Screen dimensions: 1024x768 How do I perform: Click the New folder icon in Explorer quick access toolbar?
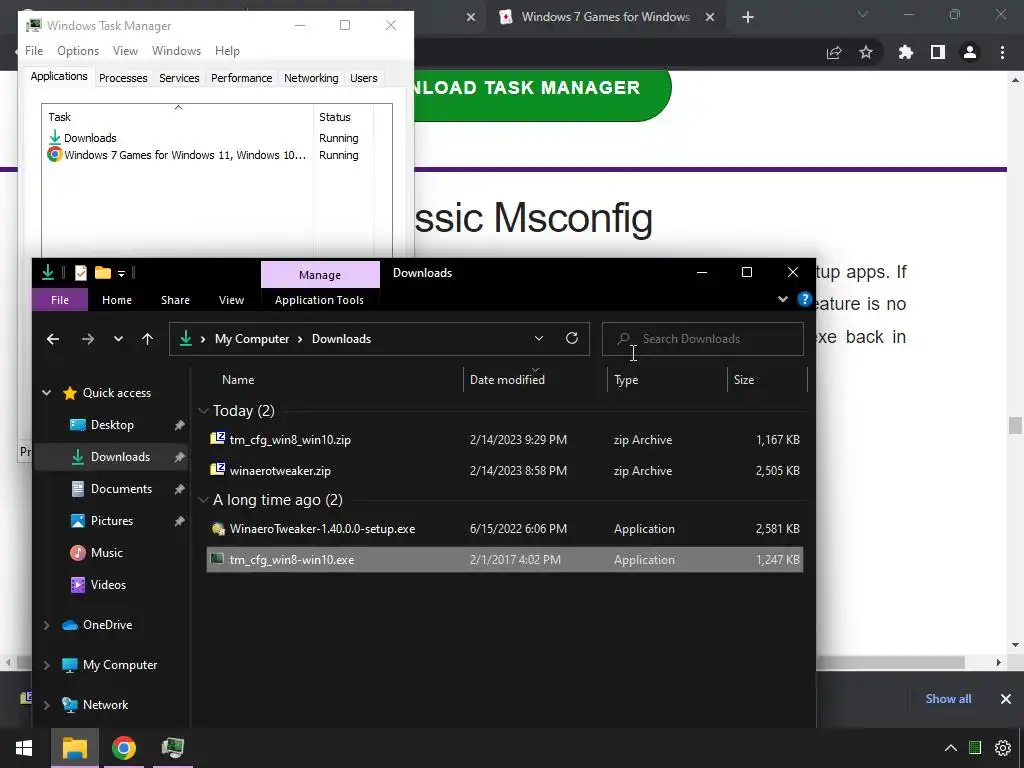(103, 272)
